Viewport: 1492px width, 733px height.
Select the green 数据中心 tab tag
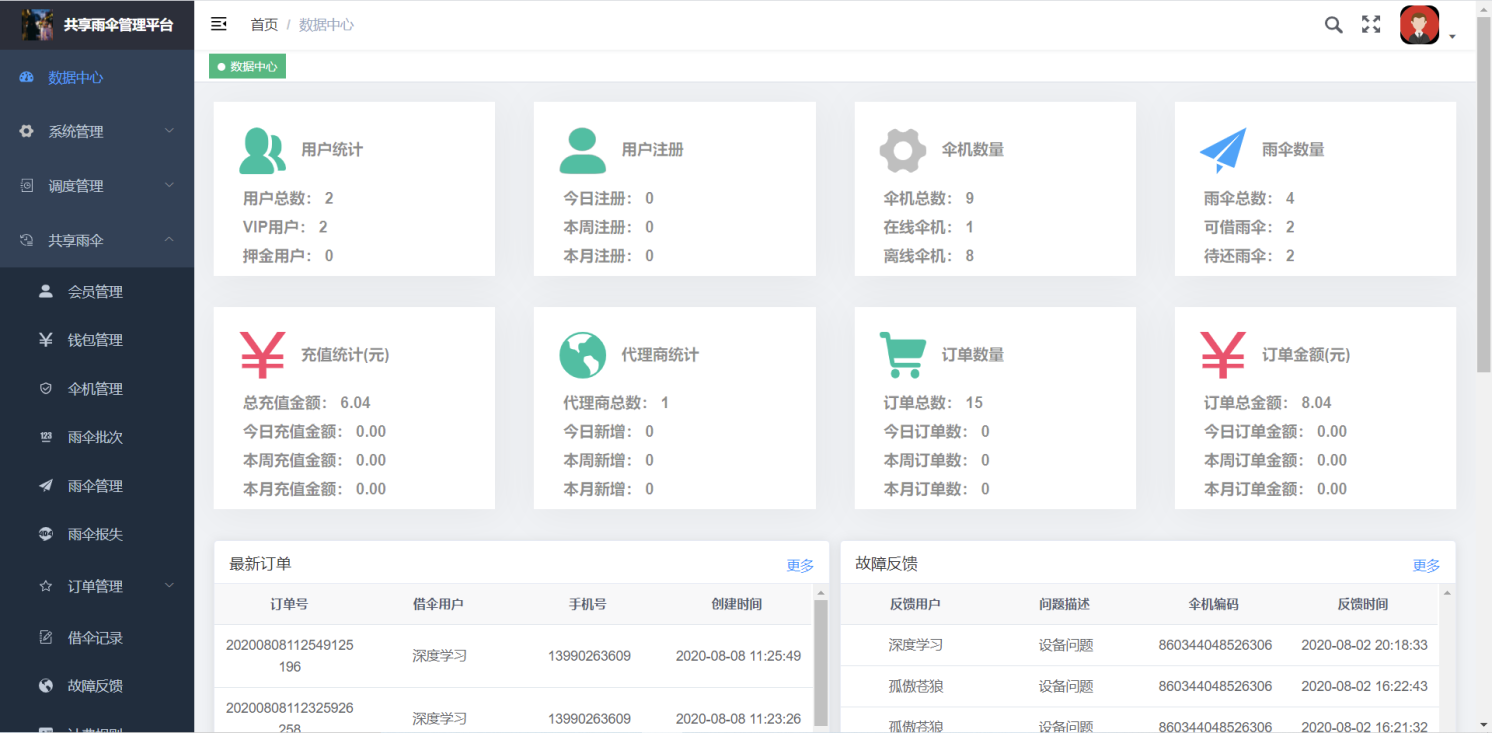click(x=247, y=67)
